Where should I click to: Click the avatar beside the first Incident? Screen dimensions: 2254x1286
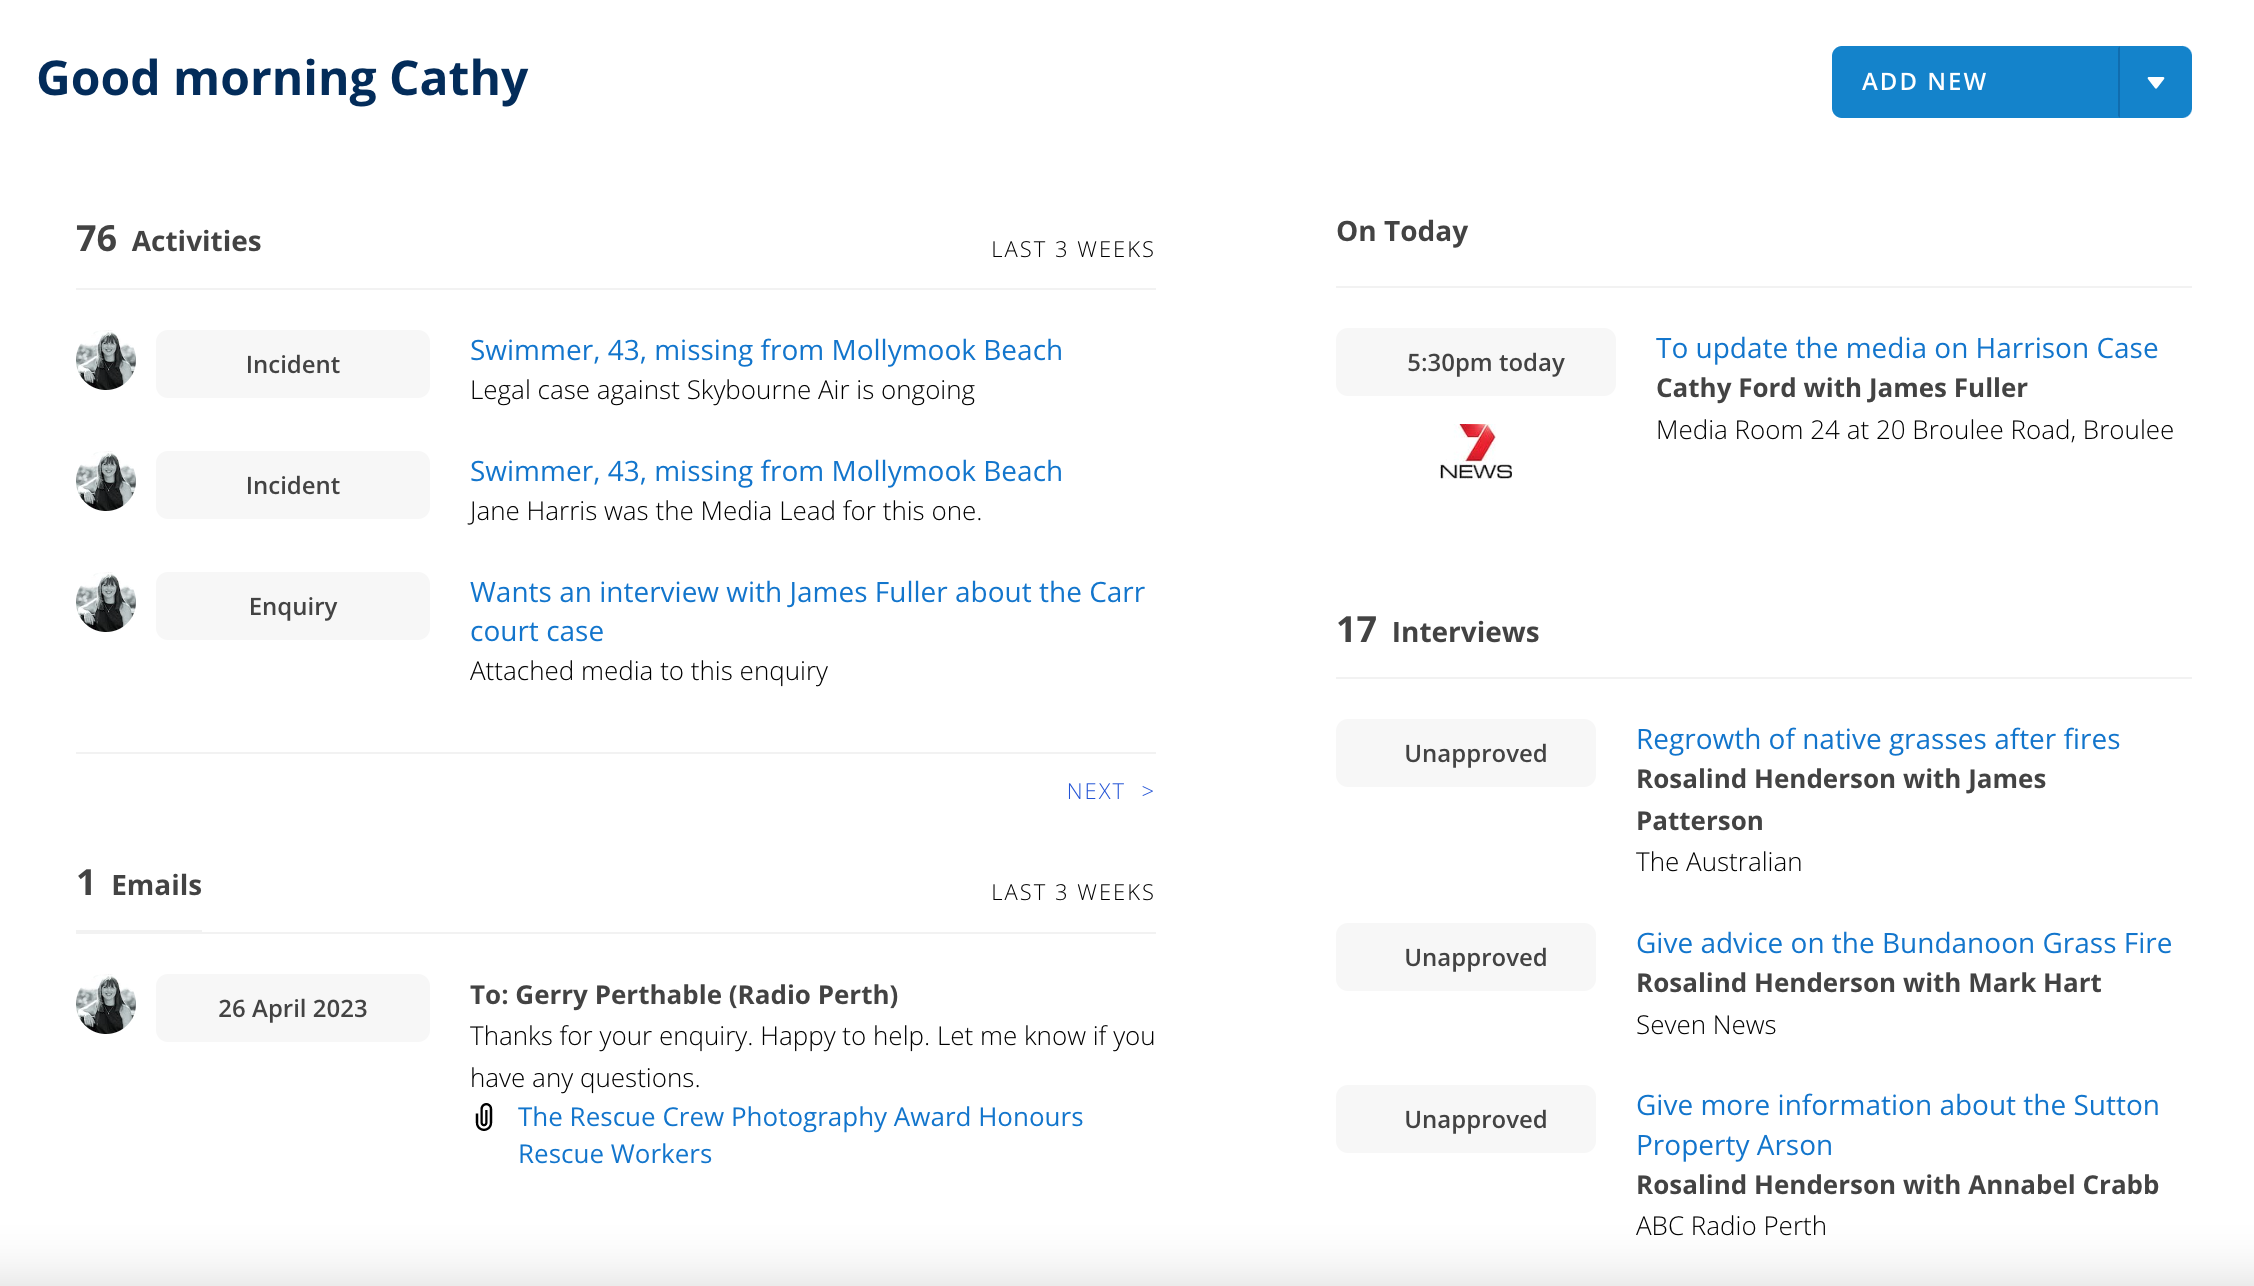pyautogui.click(x=106, y=362)
